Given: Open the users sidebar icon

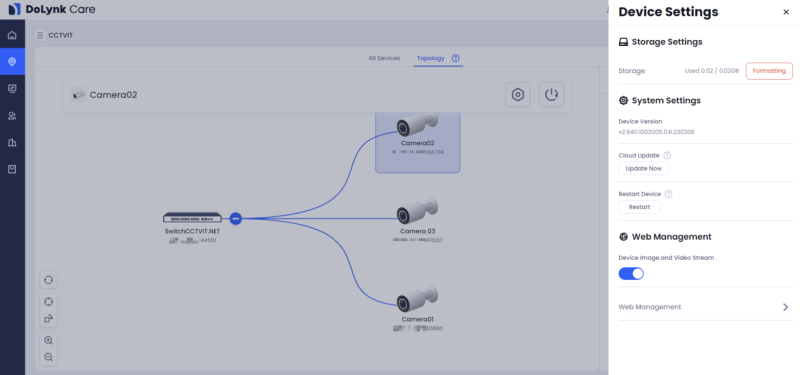Looking at the screenshot, I should pos(12,116).
